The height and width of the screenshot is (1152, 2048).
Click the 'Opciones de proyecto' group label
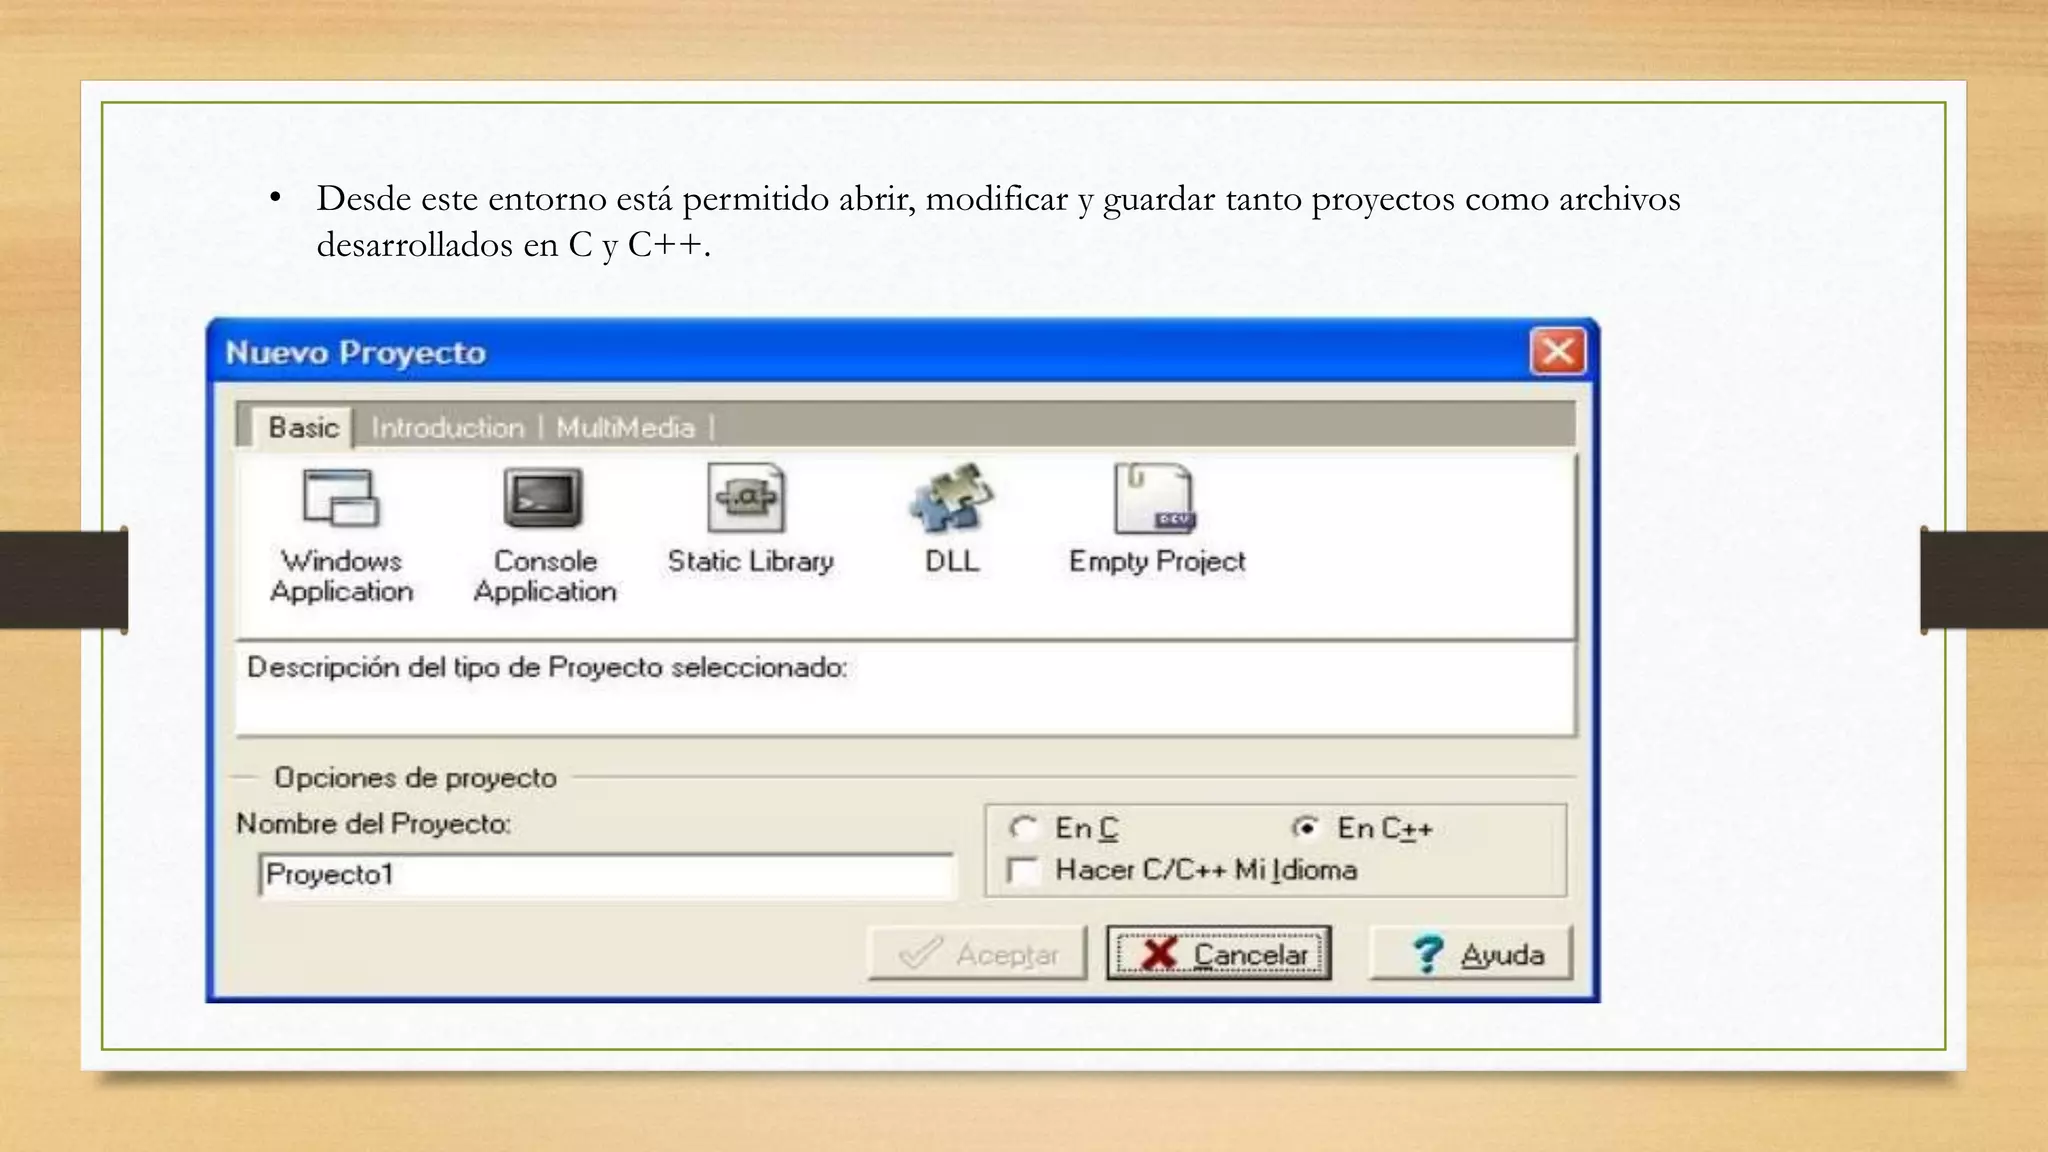415,778
